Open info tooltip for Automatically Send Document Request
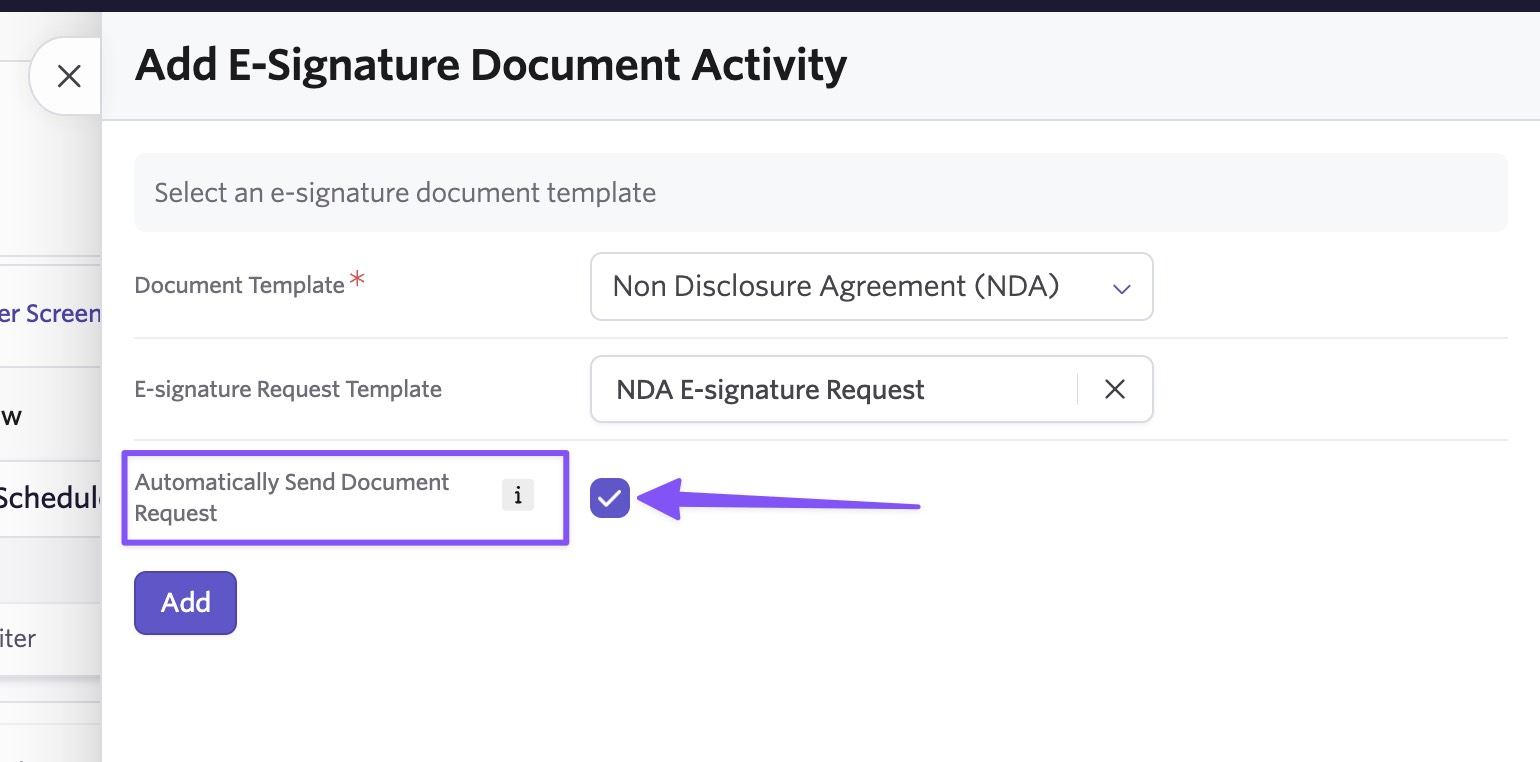Viewport: 1540px width, 762px height. pos(517,496)
